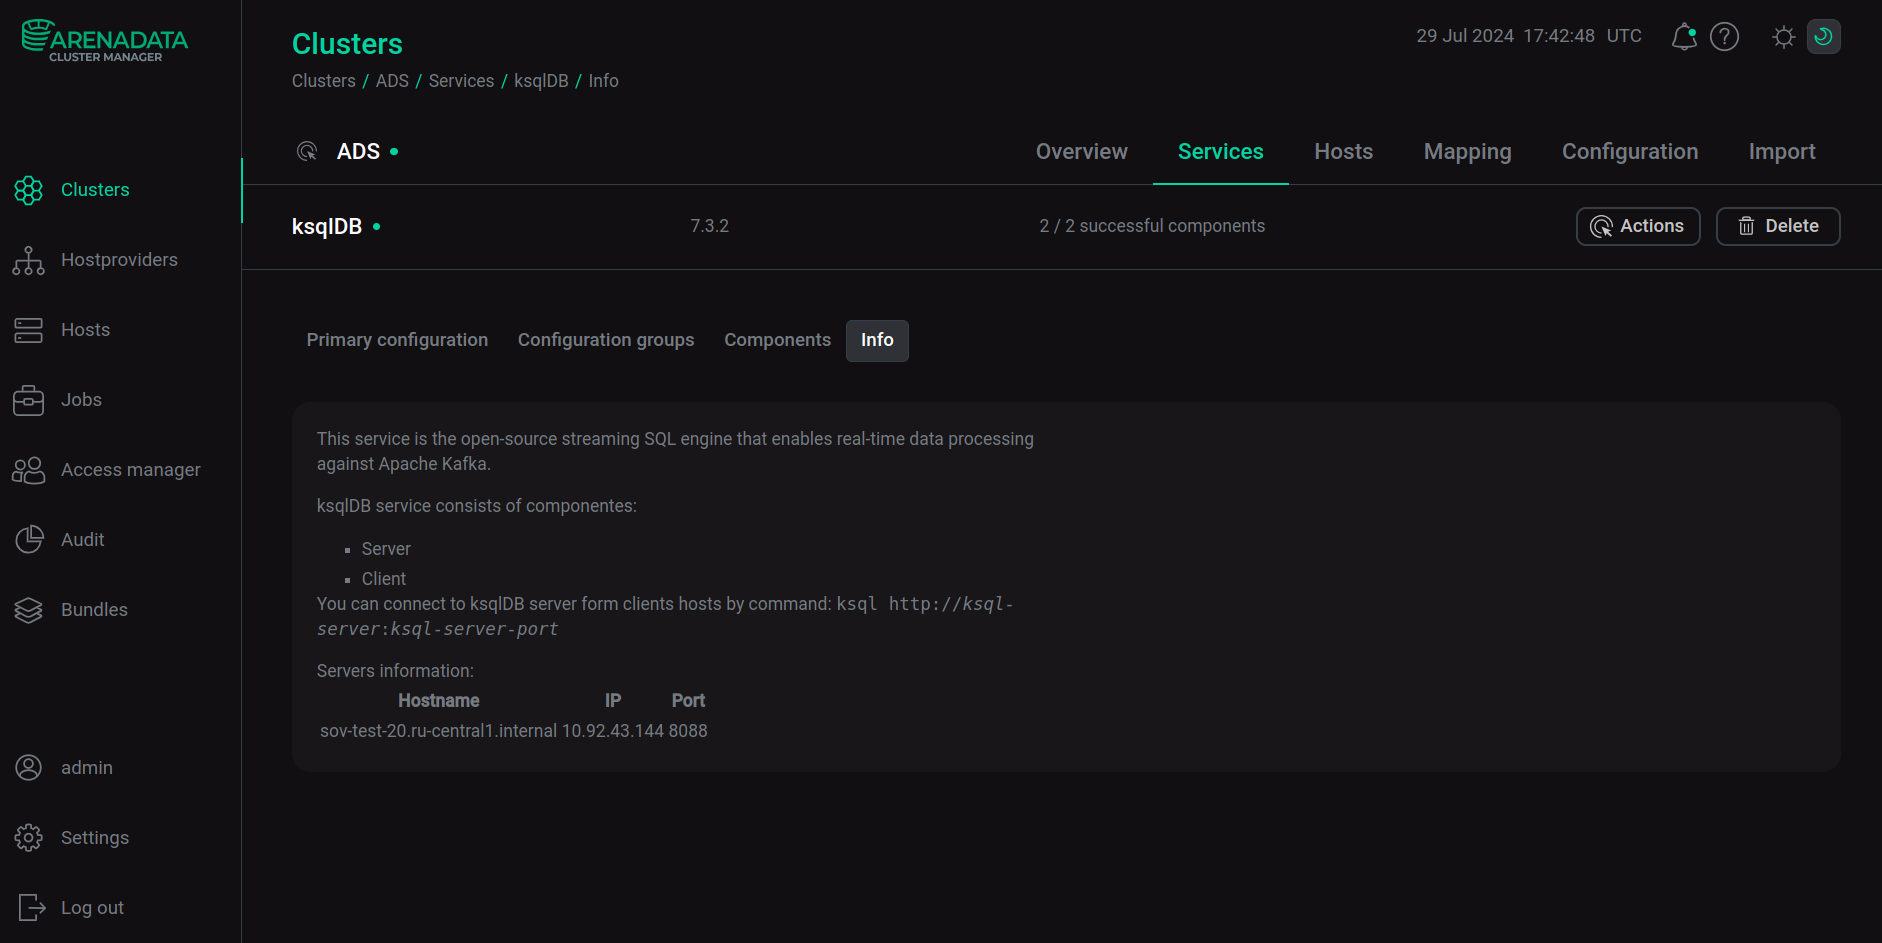Go to the Mapping tab
Screen dimensions: 1882x943
pos(1467,152)
